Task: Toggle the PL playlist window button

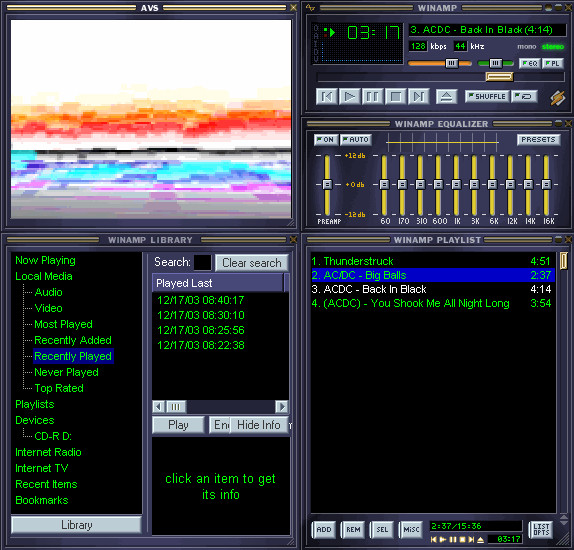Action: (553, 63)
